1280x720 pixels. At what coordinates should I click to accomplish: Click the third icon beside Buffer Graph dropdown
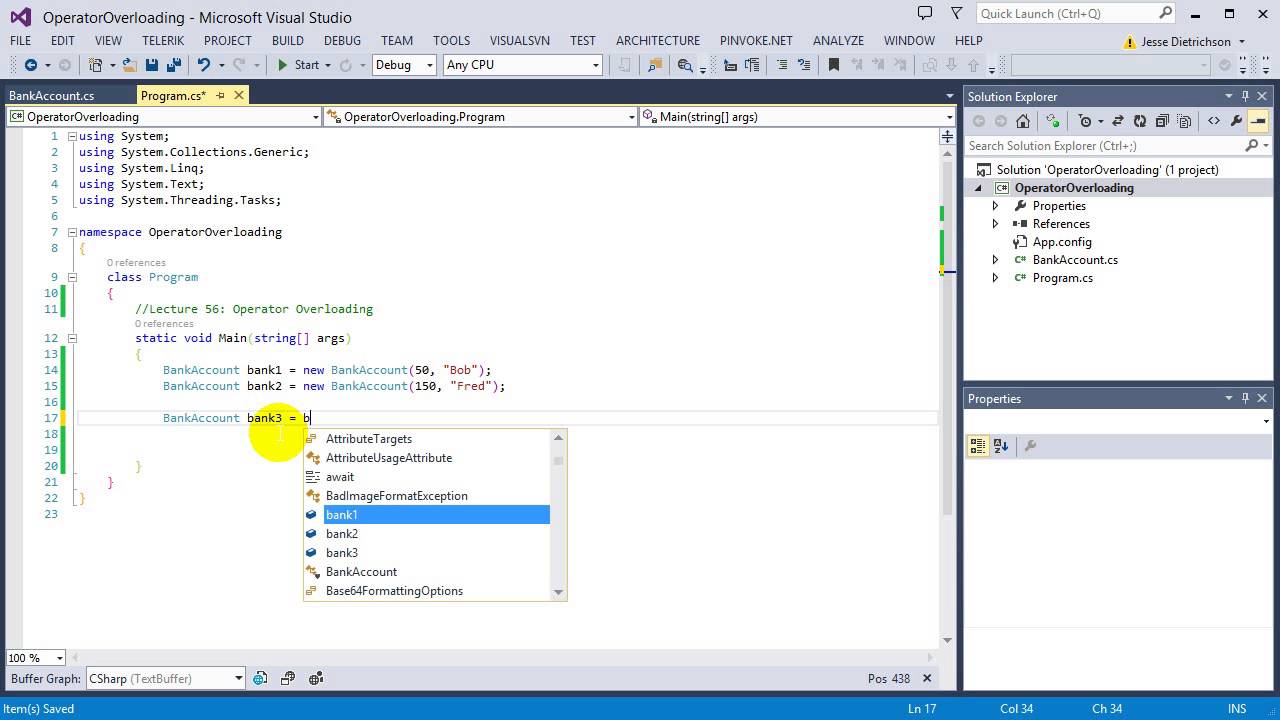tap(316, 678)
